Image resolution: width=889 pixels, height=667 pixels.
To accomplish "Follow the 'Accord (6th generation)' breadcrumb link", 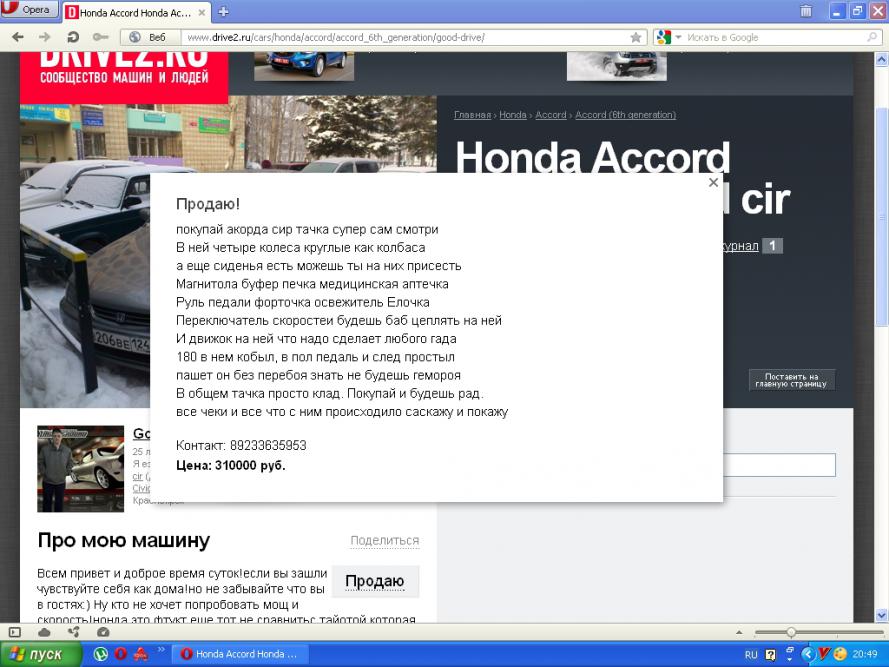I will click(625, 115).
